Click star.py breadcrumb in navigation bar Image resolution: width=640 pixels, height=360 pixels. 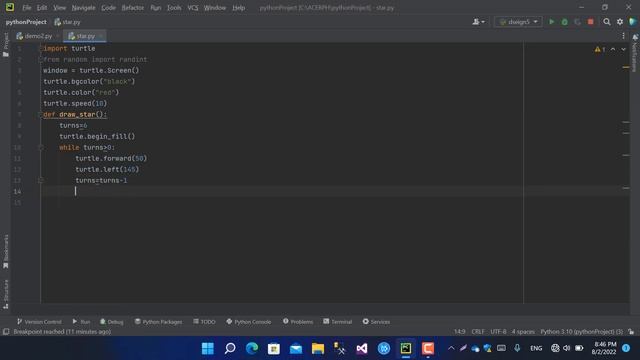[x=68, y=22]
